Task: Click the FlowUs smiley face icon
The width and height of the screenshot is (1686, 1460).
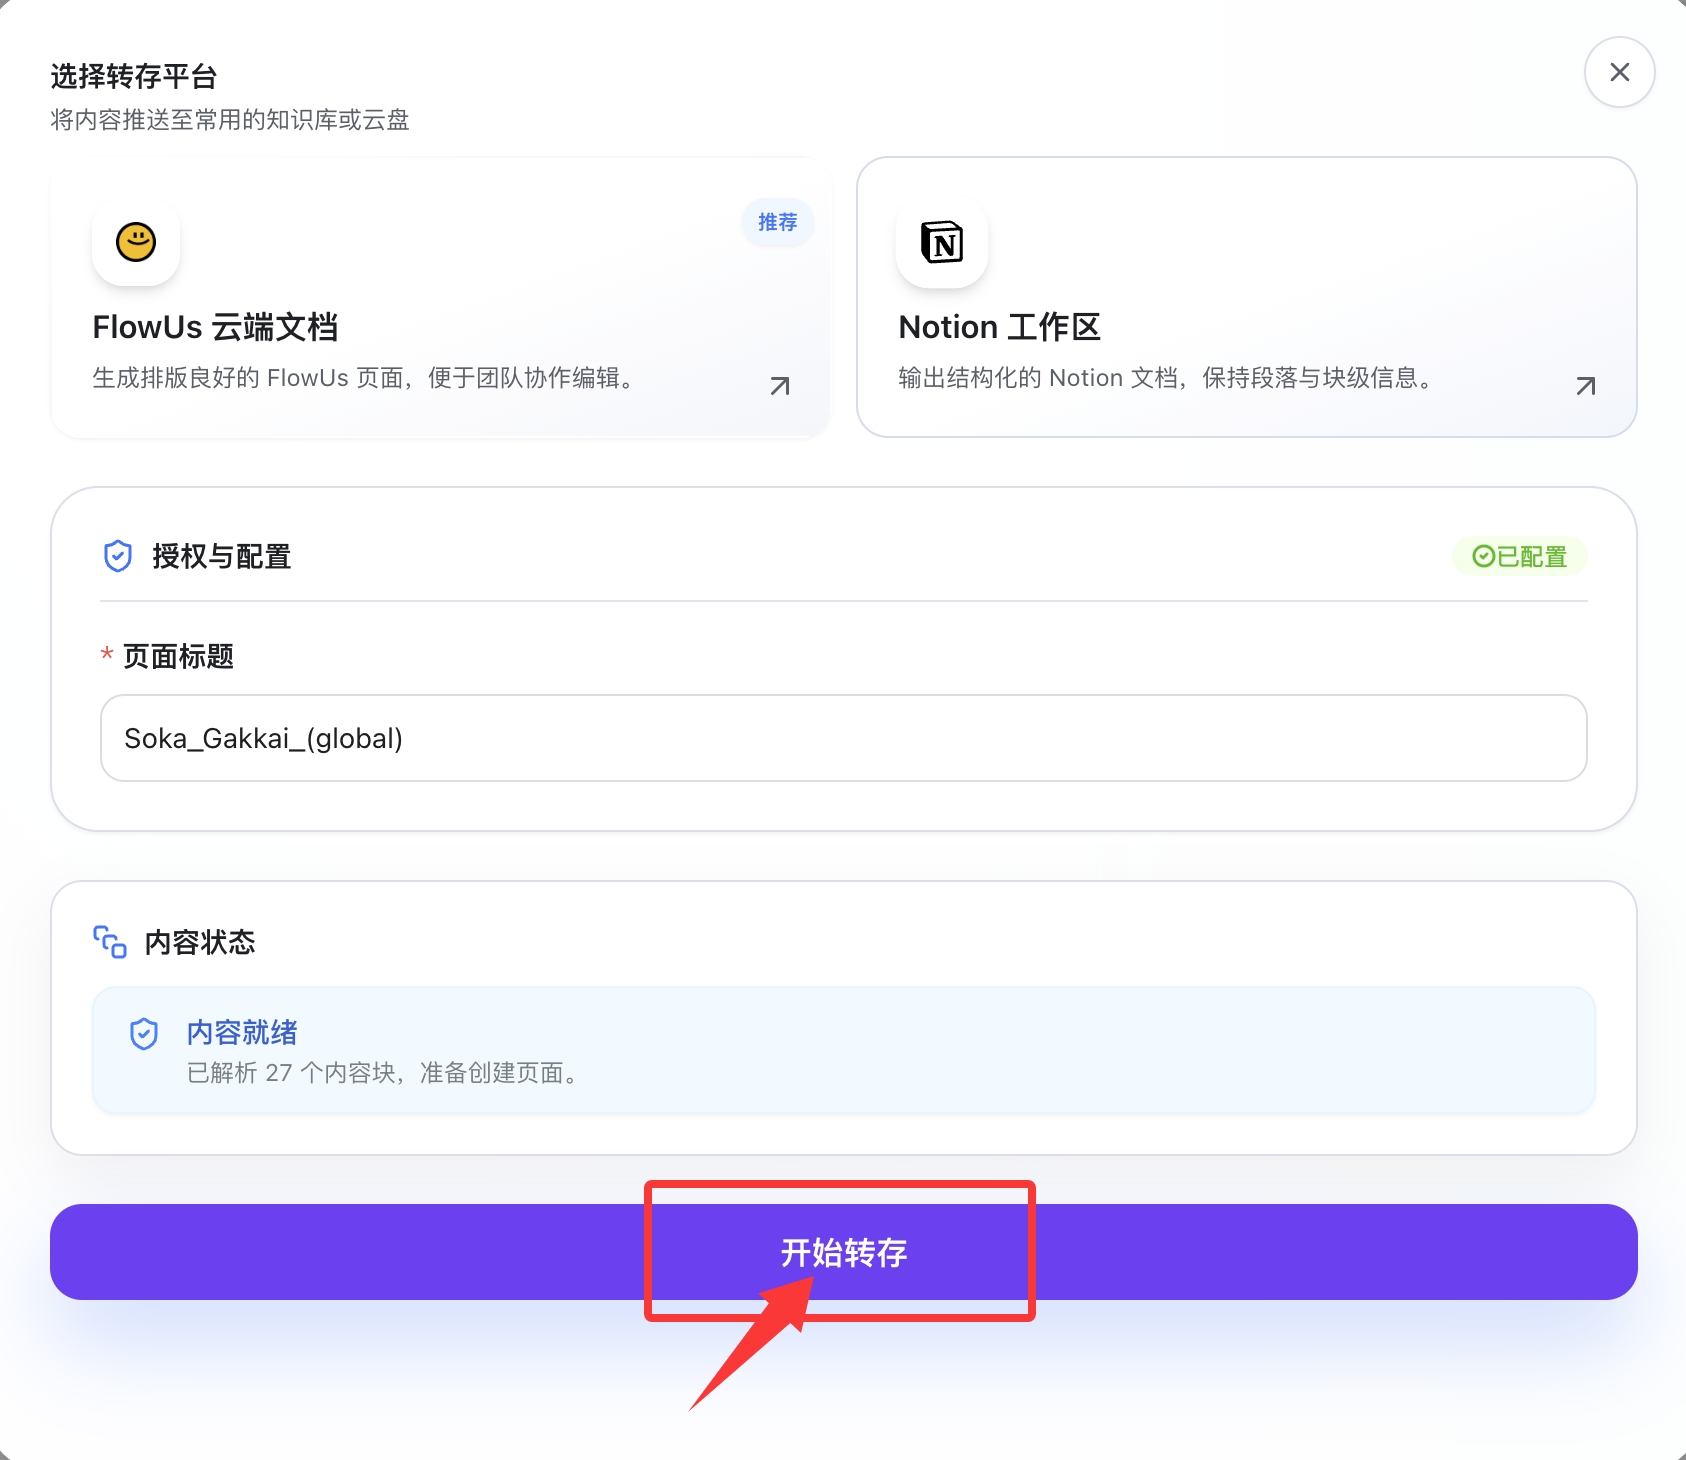Action: [x=136, y=242]
